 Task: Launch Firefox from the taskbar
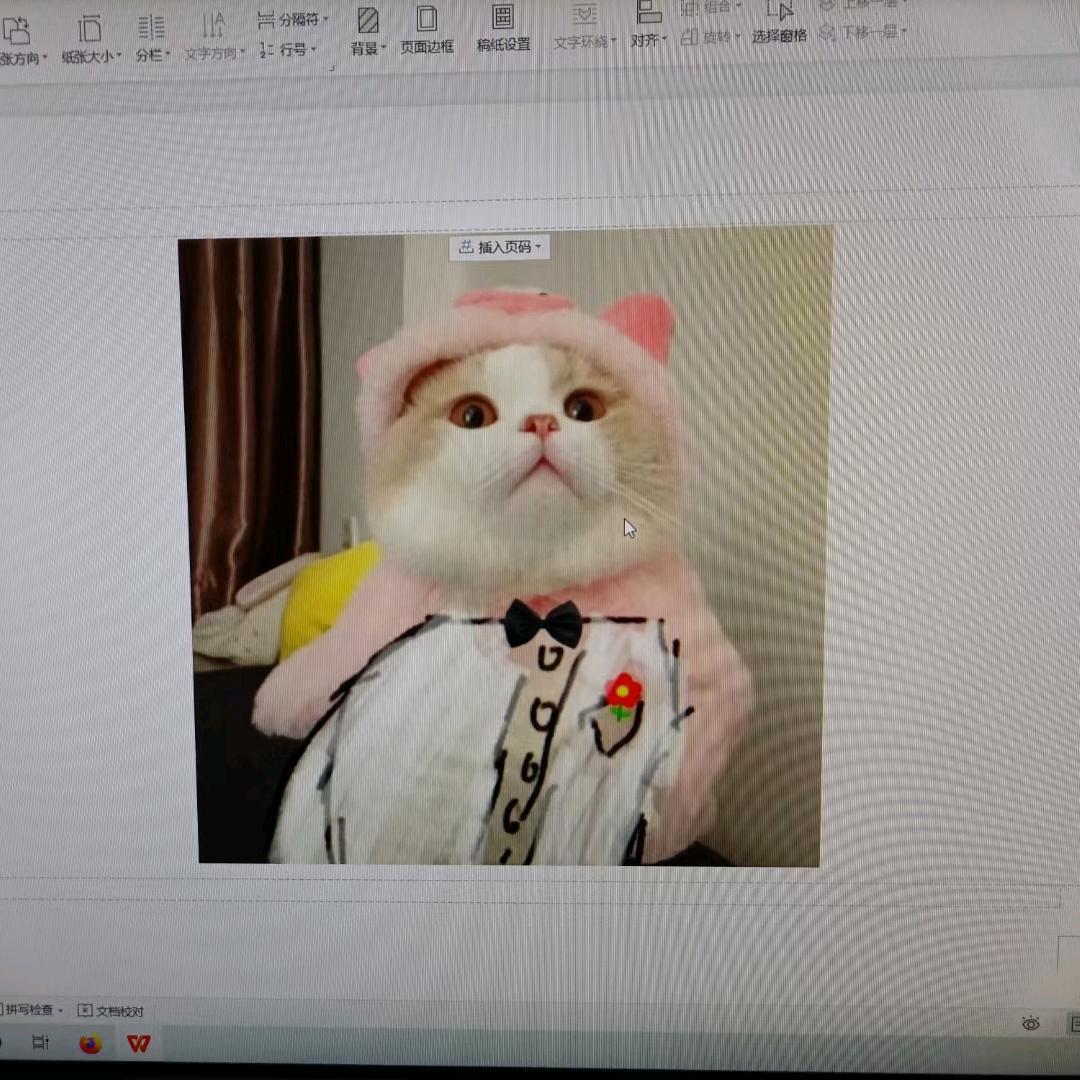pyautogui.click(x=90, y=1043)
